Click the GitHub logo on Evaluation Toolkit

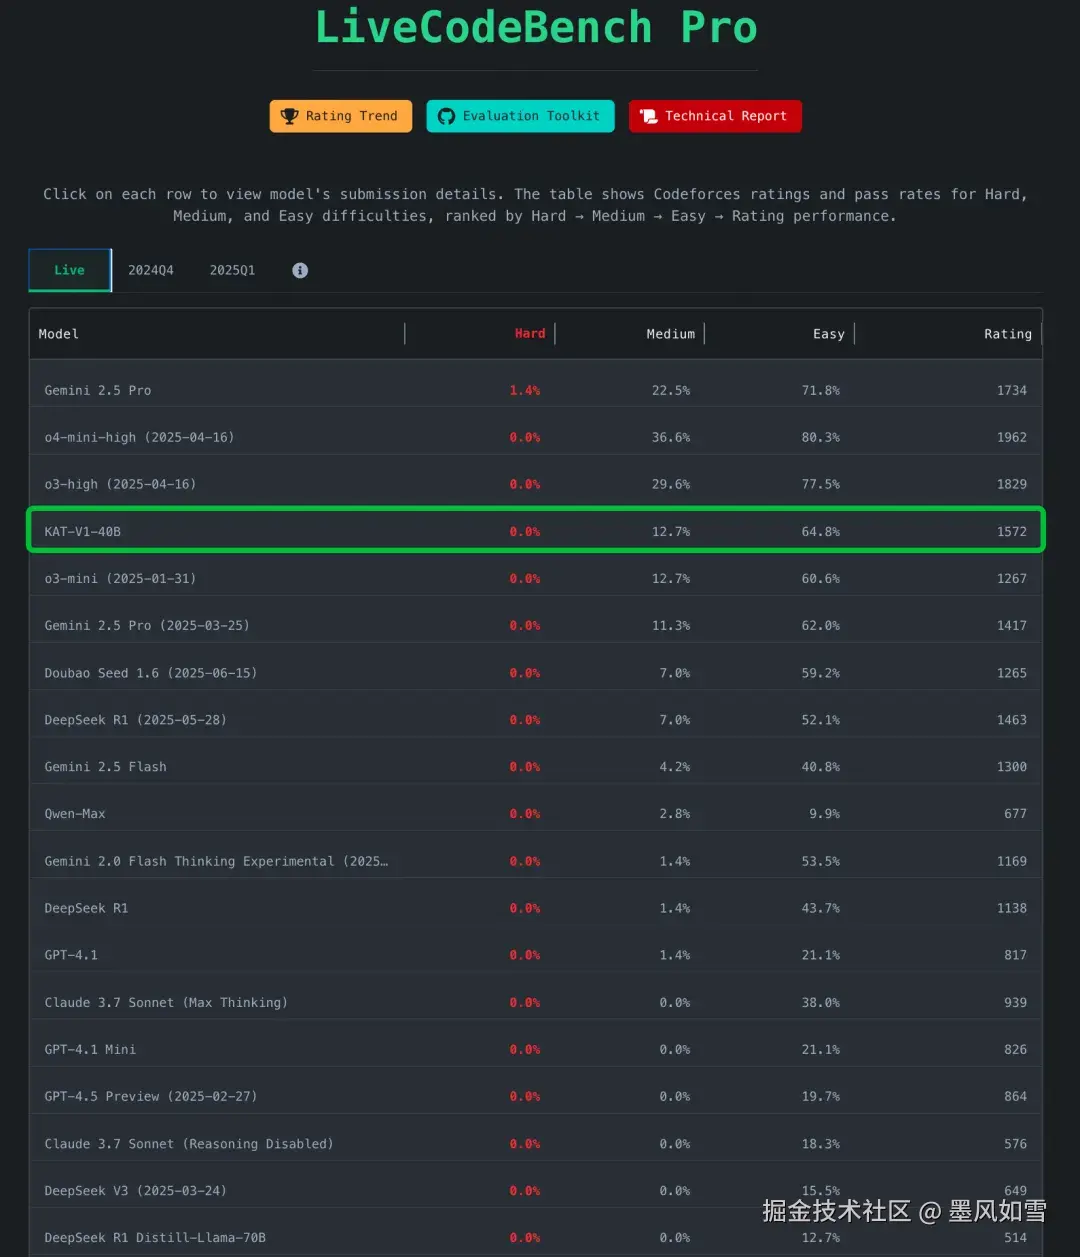pyautogui.click(x=446, y=116)
